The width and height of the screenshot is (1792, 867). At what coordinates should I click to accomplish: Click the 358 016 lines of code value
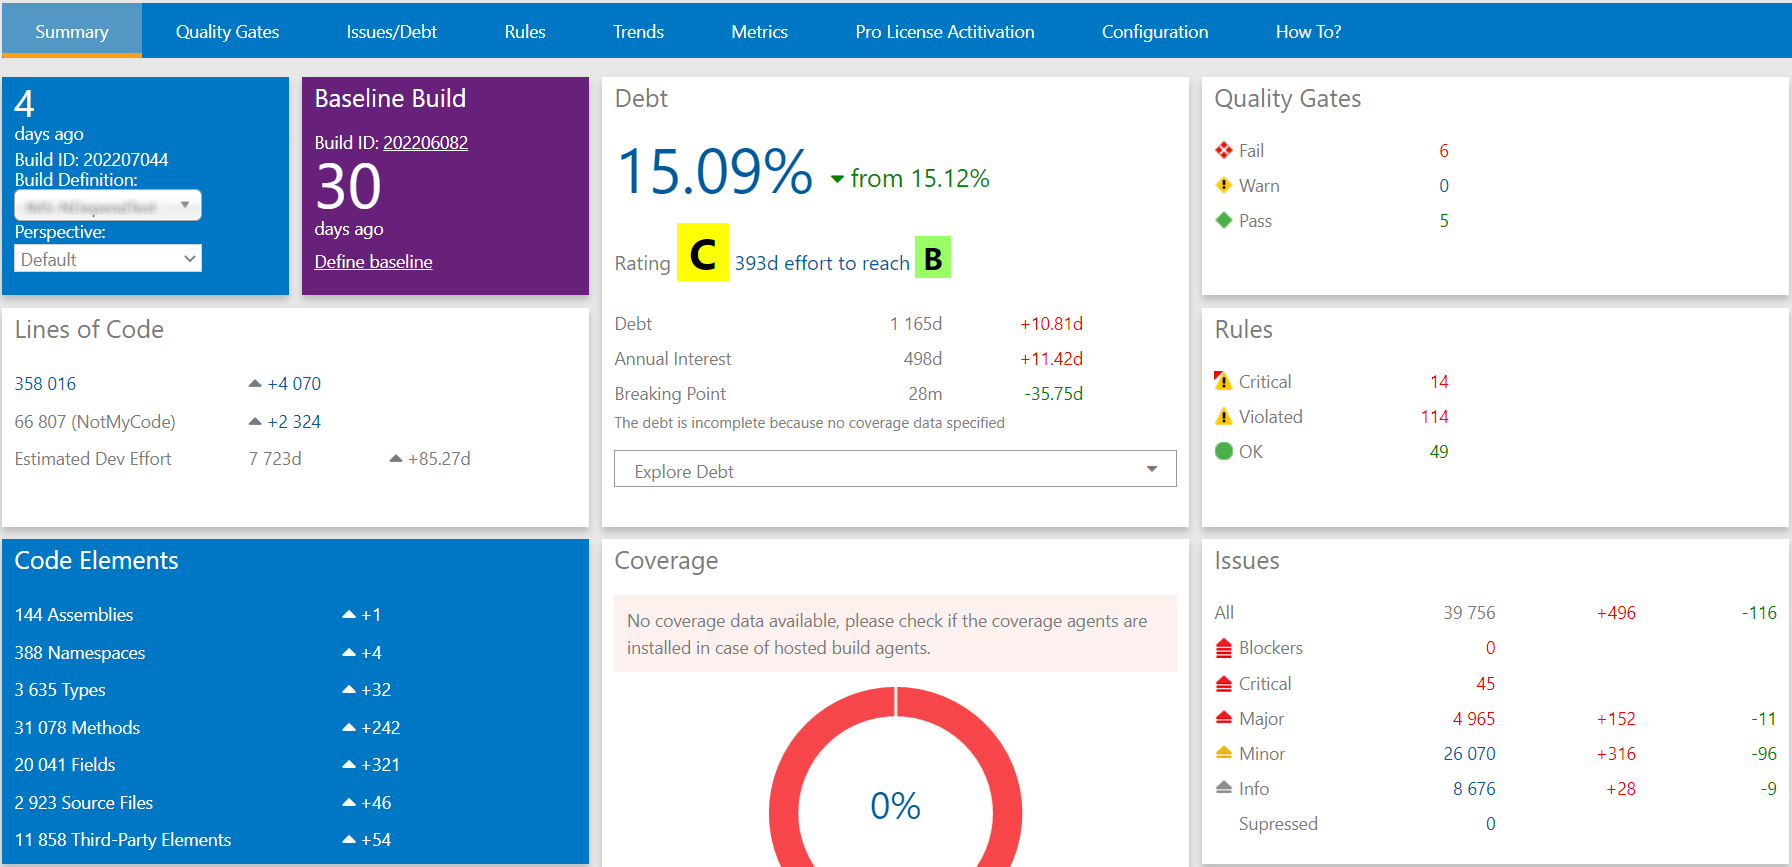(x=45, y=383)
